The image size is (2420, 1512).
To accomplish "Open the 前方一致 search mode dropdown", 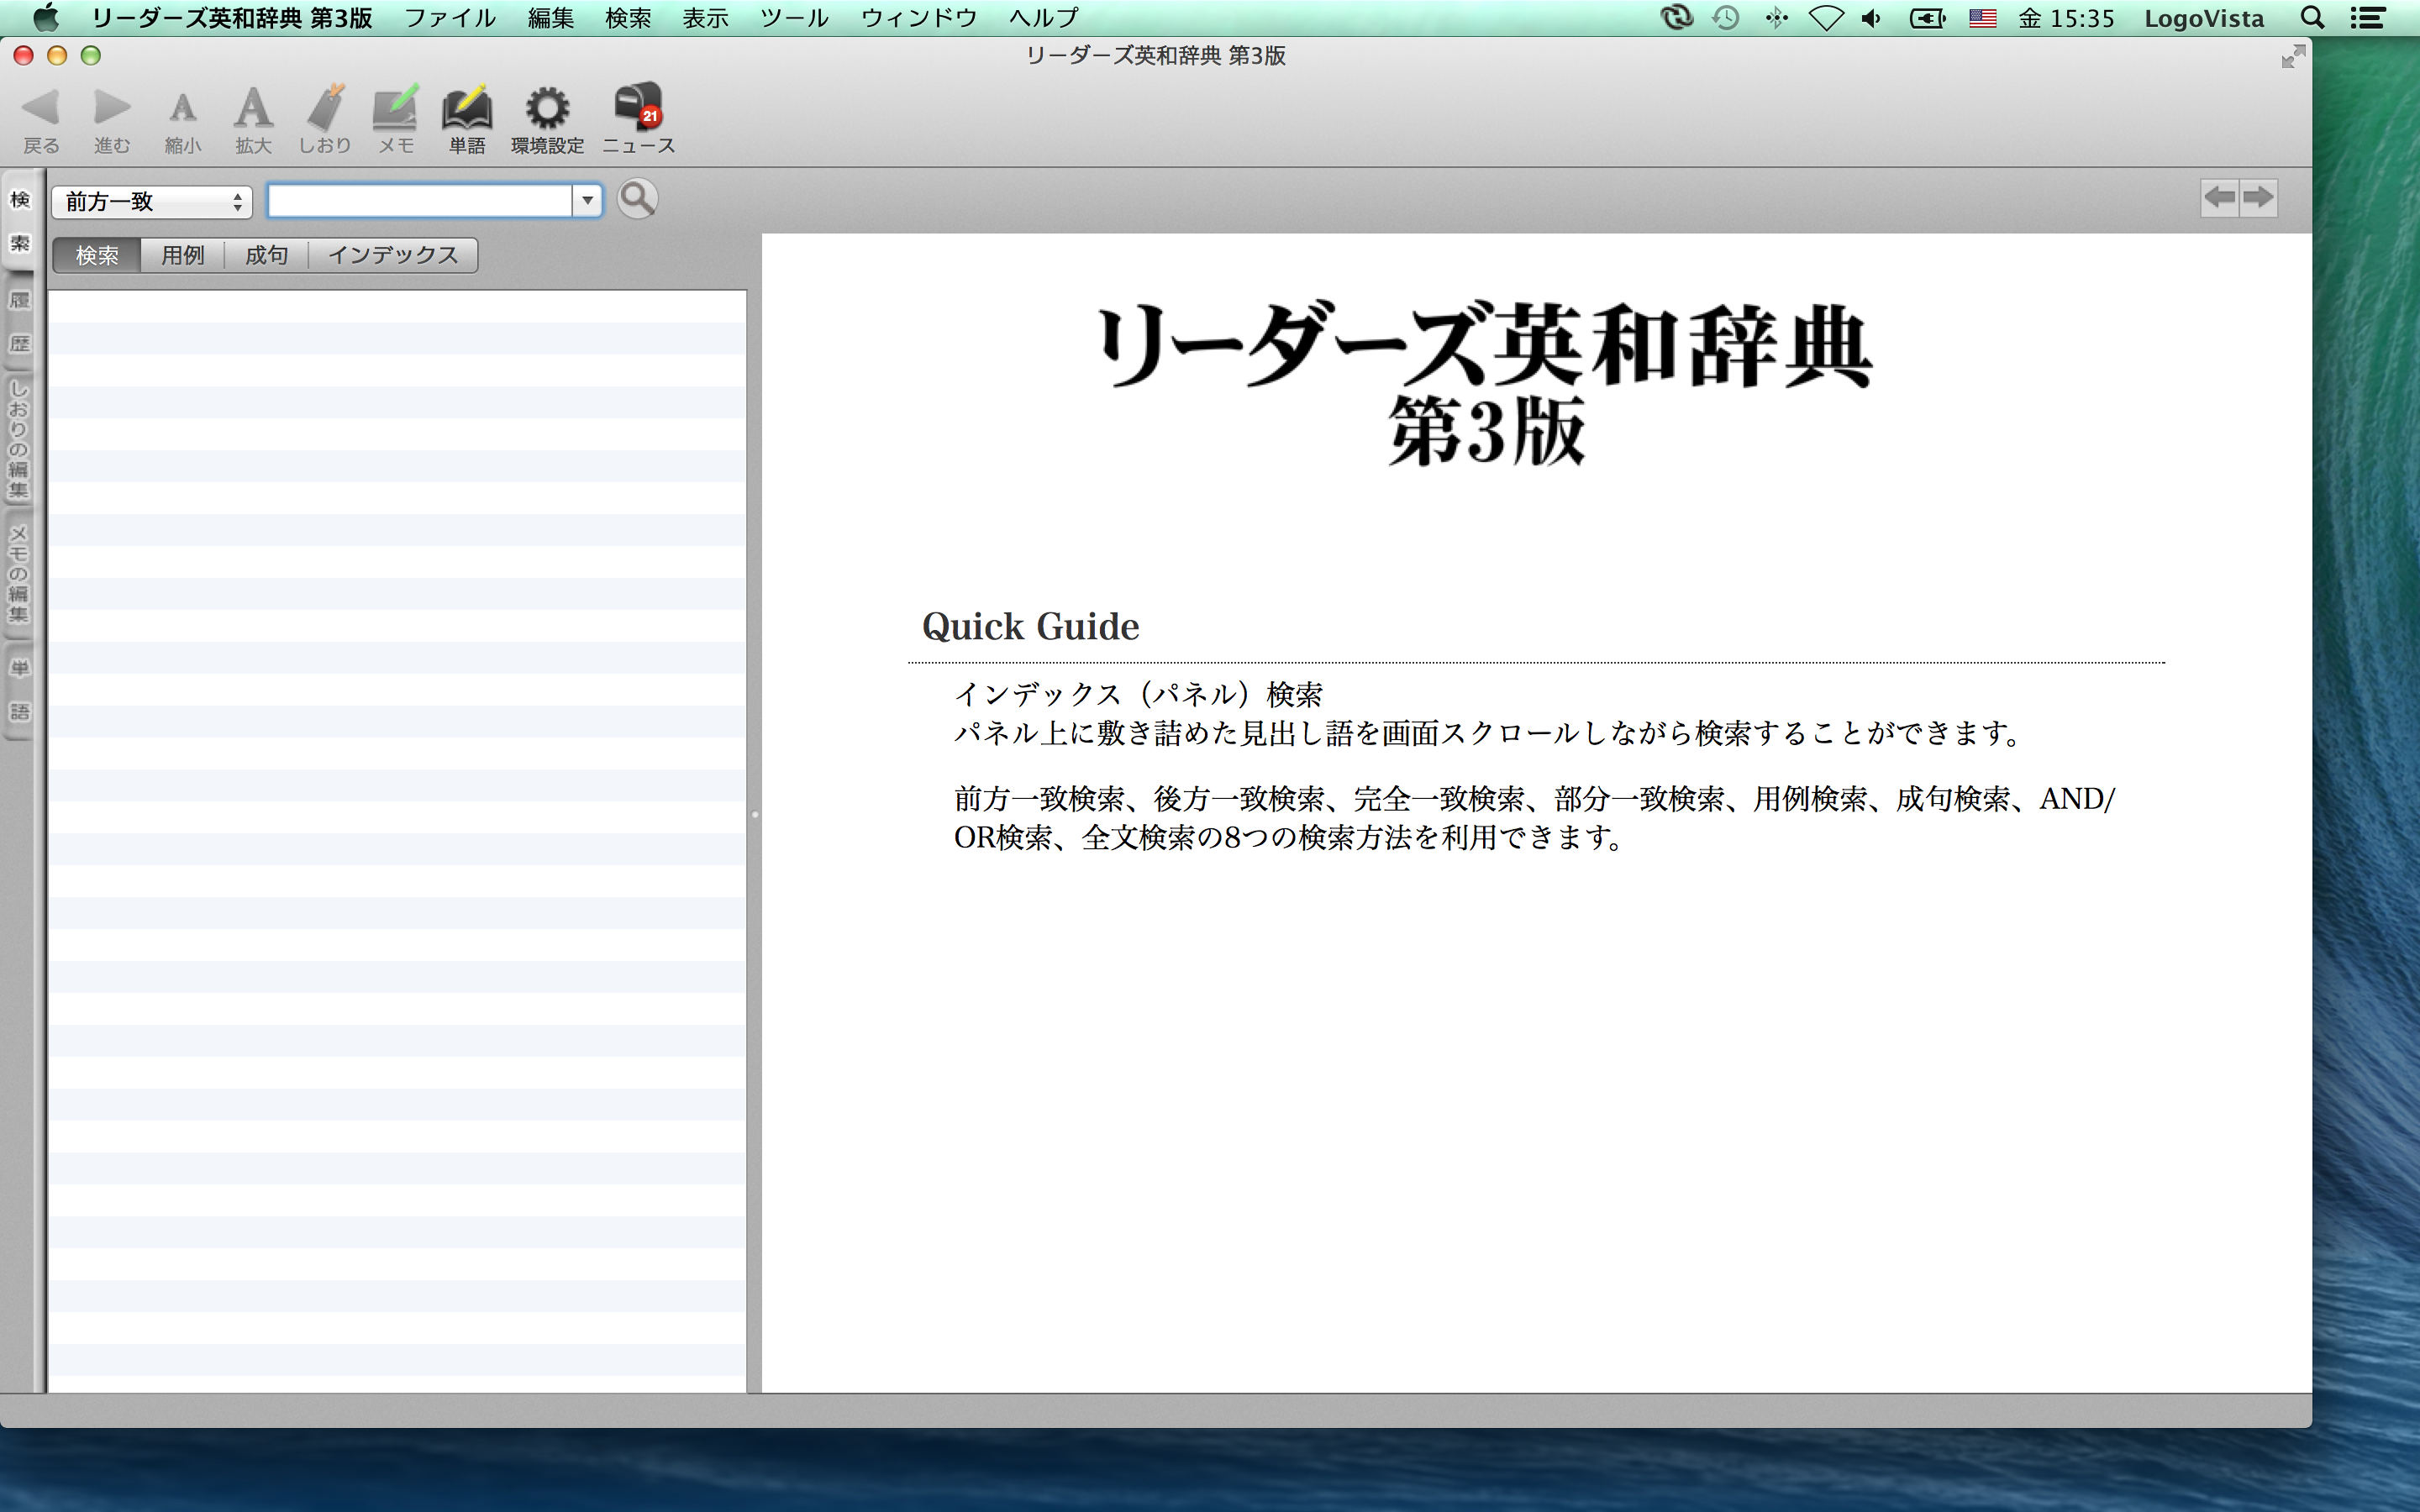I will pyautogui.click(x=152, y=202).
